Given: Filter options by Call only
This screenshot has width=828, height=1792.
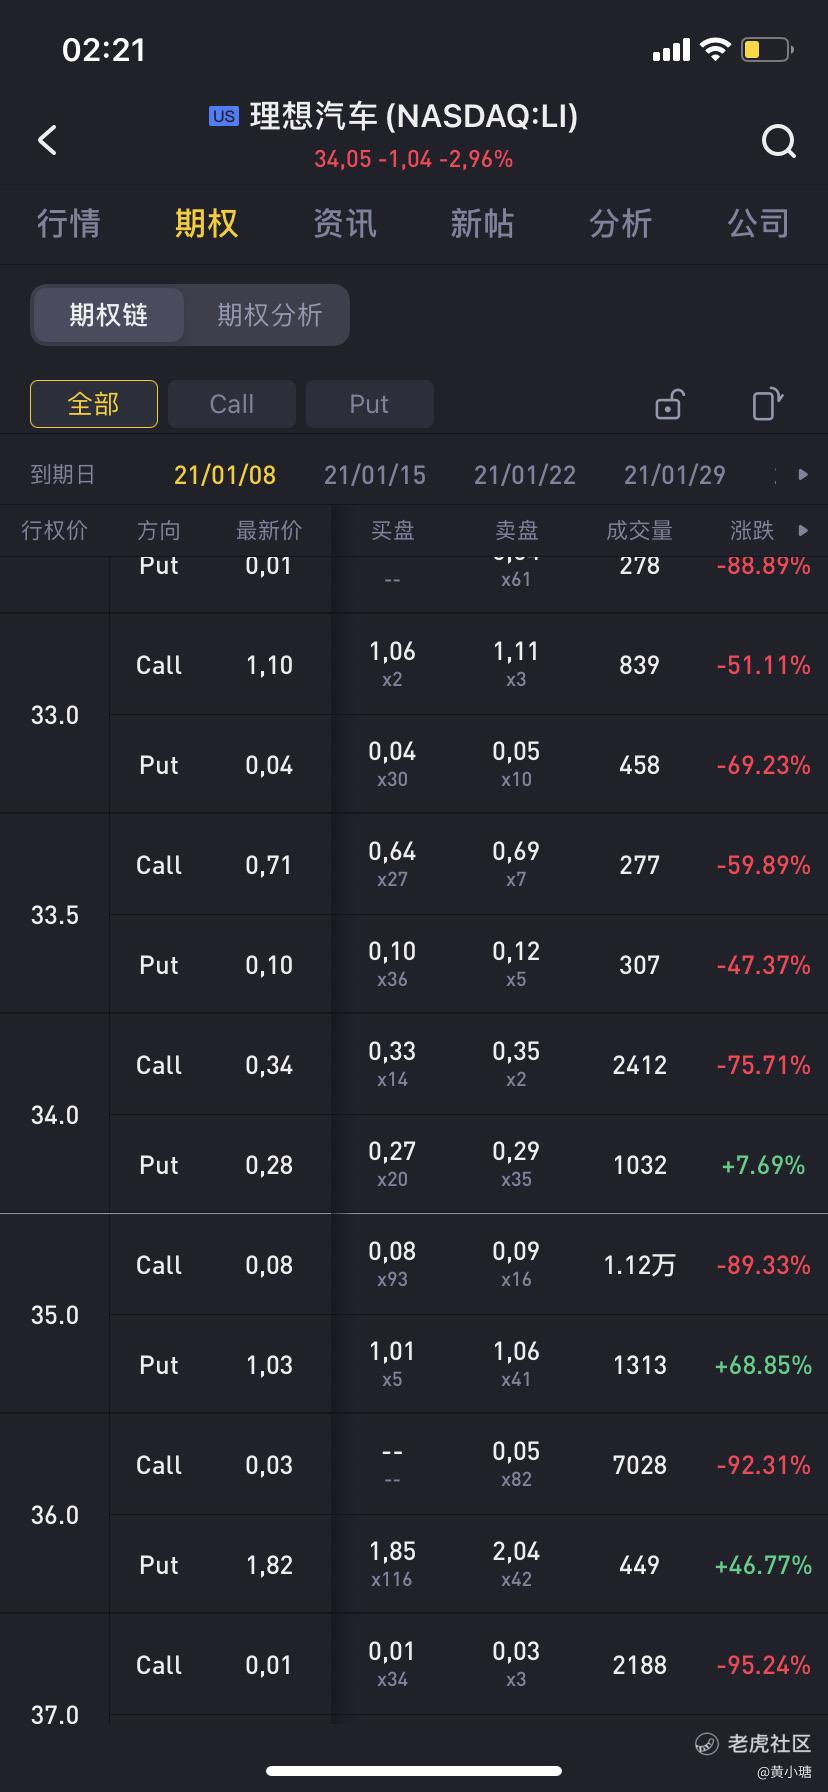Looking at the screenshot, I should click(x=232, y=404).
